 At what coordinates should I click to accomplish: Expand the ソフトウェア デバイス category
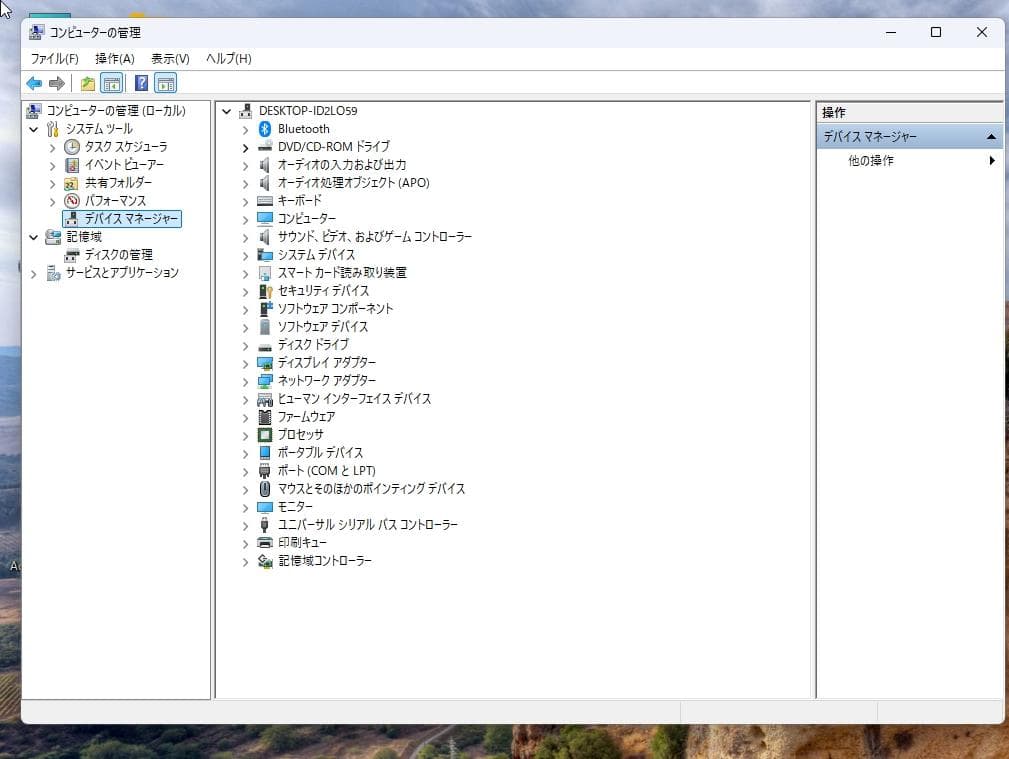tap(245, 328)
